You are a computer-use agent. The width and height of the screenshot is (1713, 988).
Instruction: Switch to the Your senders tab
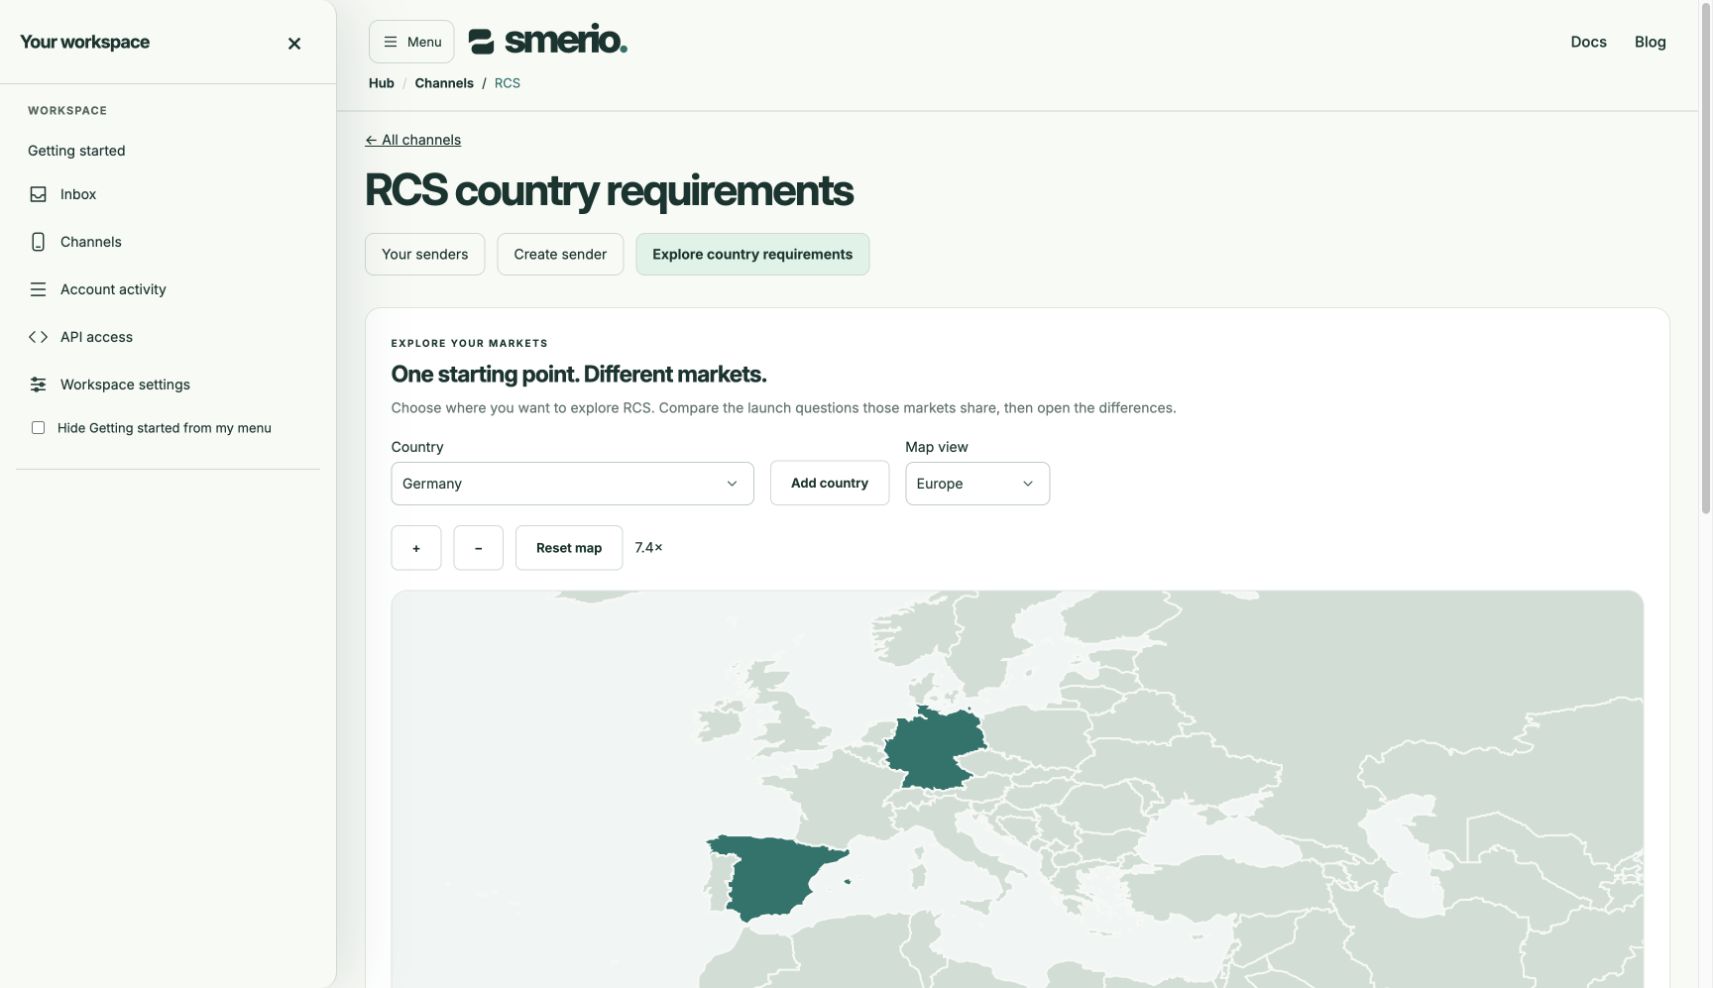coord(425,254)
